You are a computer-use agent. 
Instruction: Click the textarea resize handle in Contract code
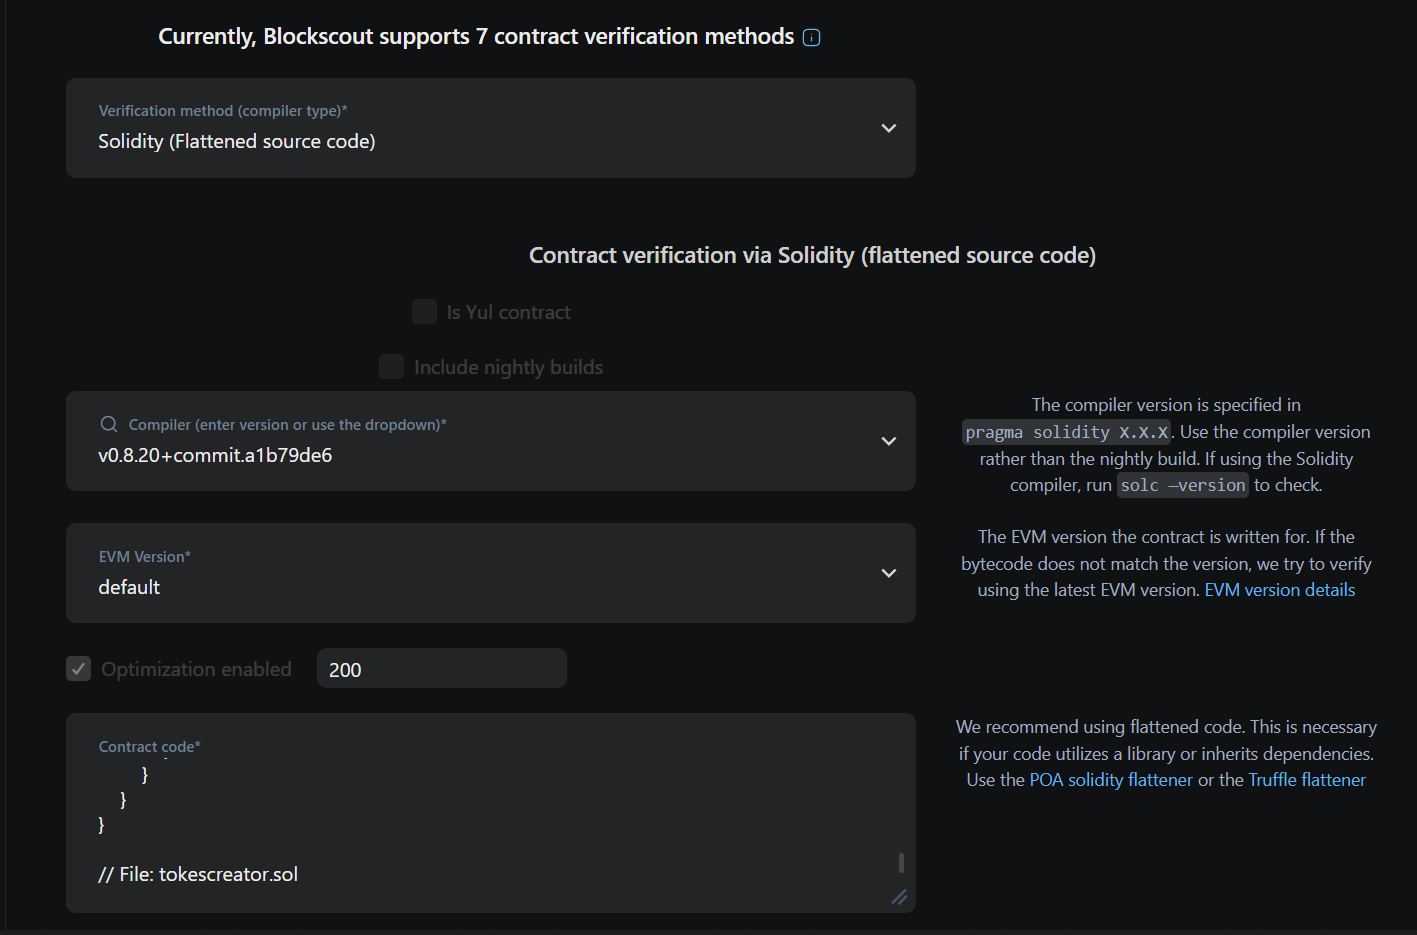coord(899,897)
